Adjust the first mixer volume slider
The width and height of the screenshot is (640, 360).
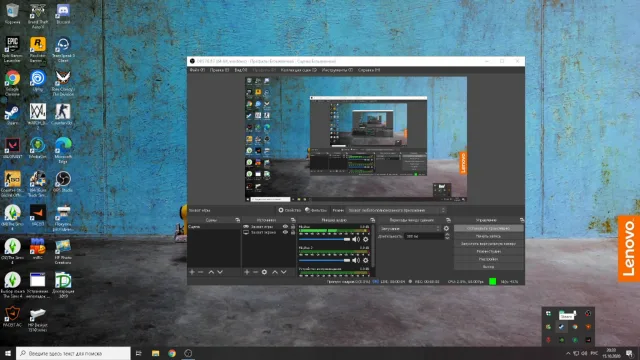click(324, 240)
